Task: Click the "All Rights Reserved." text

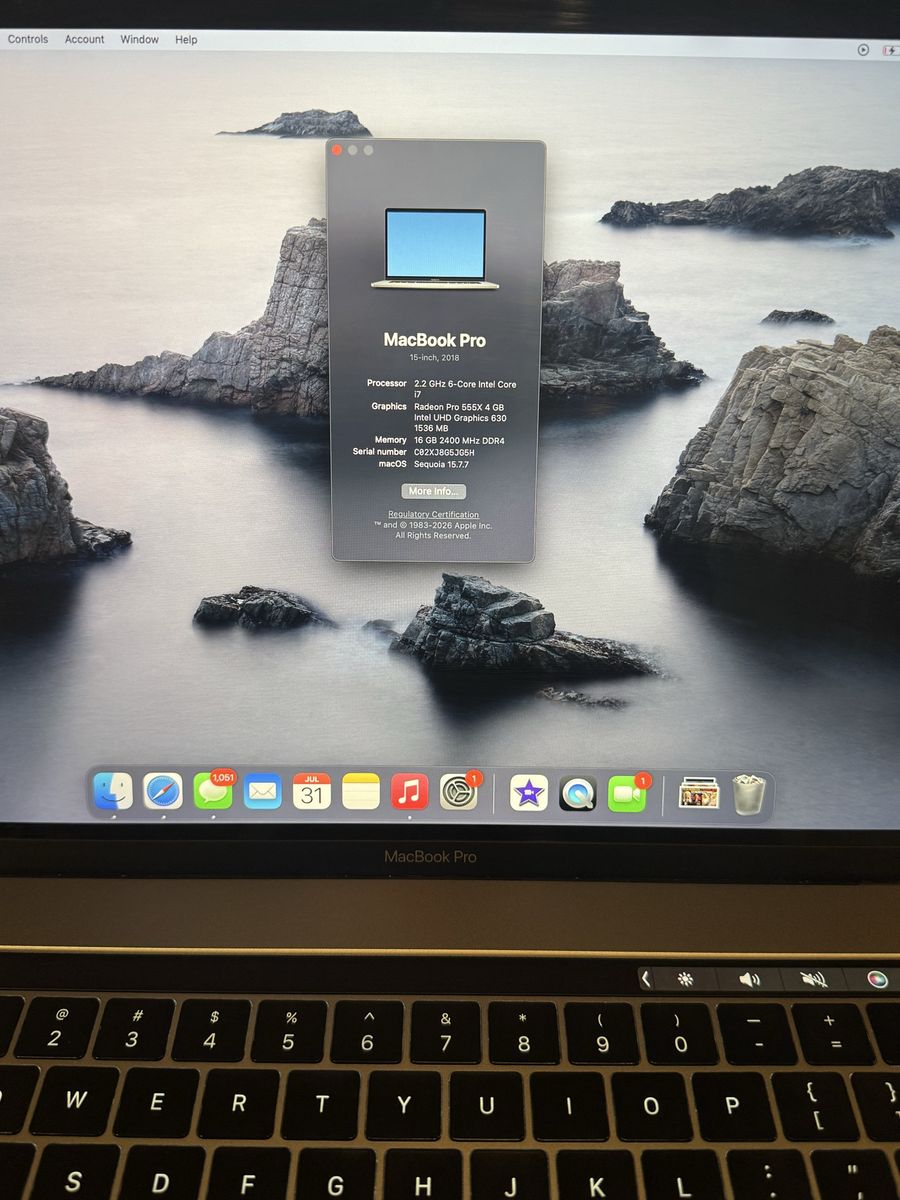Action: point(433,536)
